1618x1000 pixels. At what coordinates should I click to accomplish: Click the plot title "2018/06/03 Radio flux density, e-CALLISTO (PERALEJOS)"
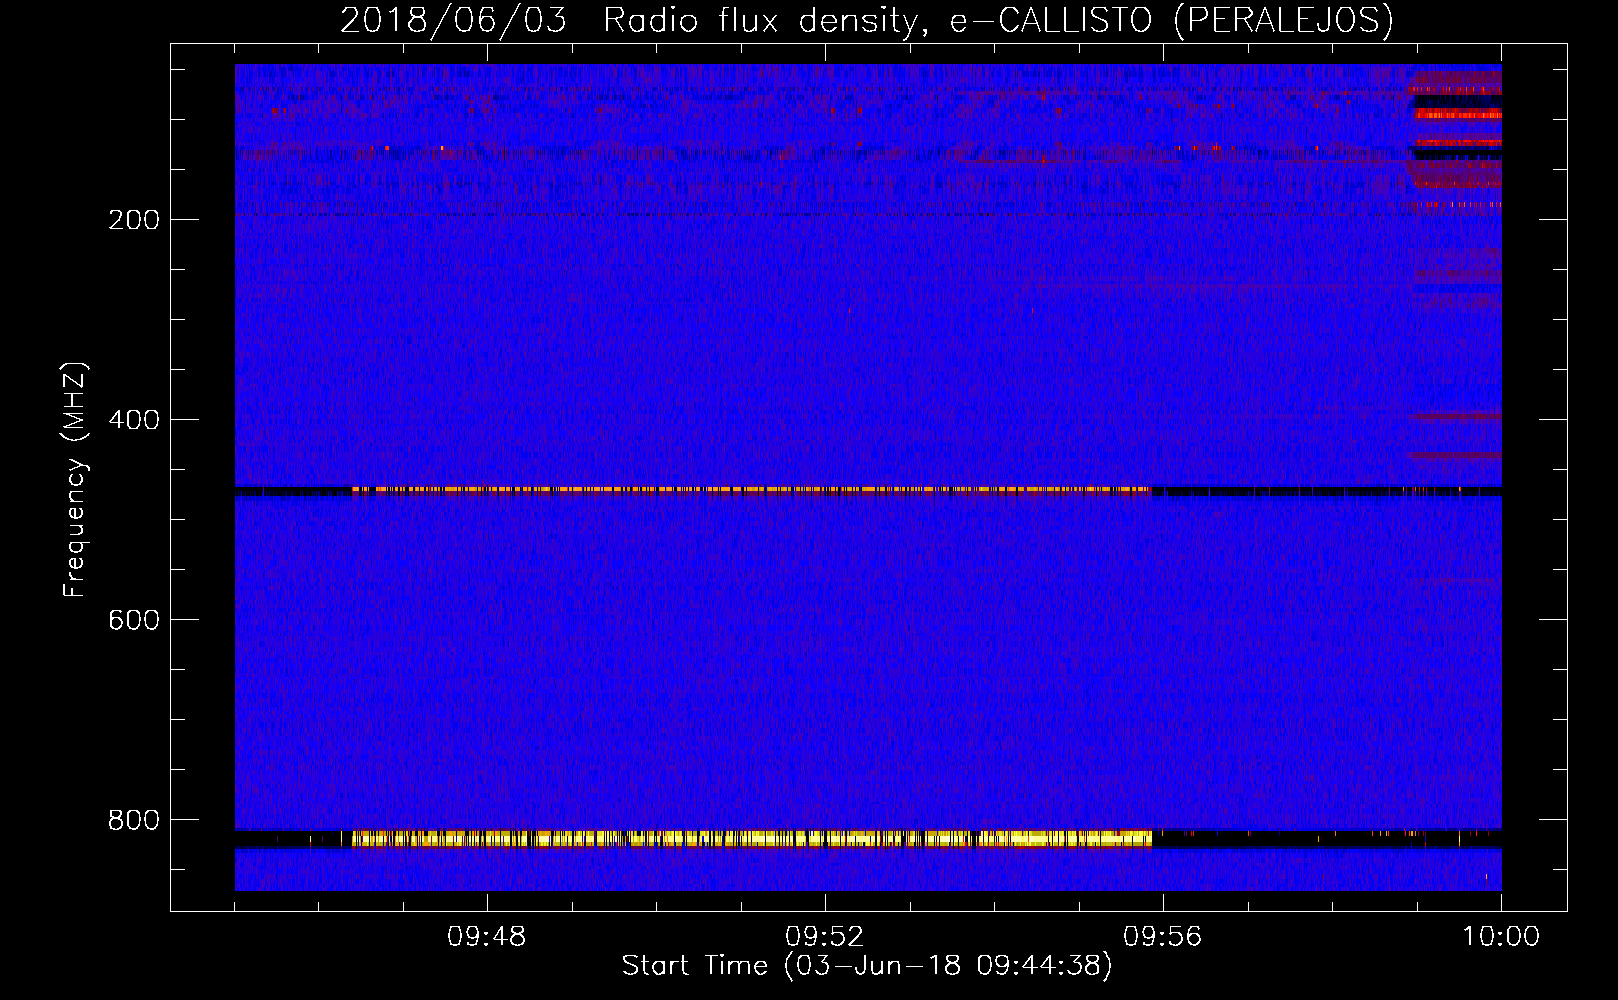pyautogui.click(x=866, y=20)
